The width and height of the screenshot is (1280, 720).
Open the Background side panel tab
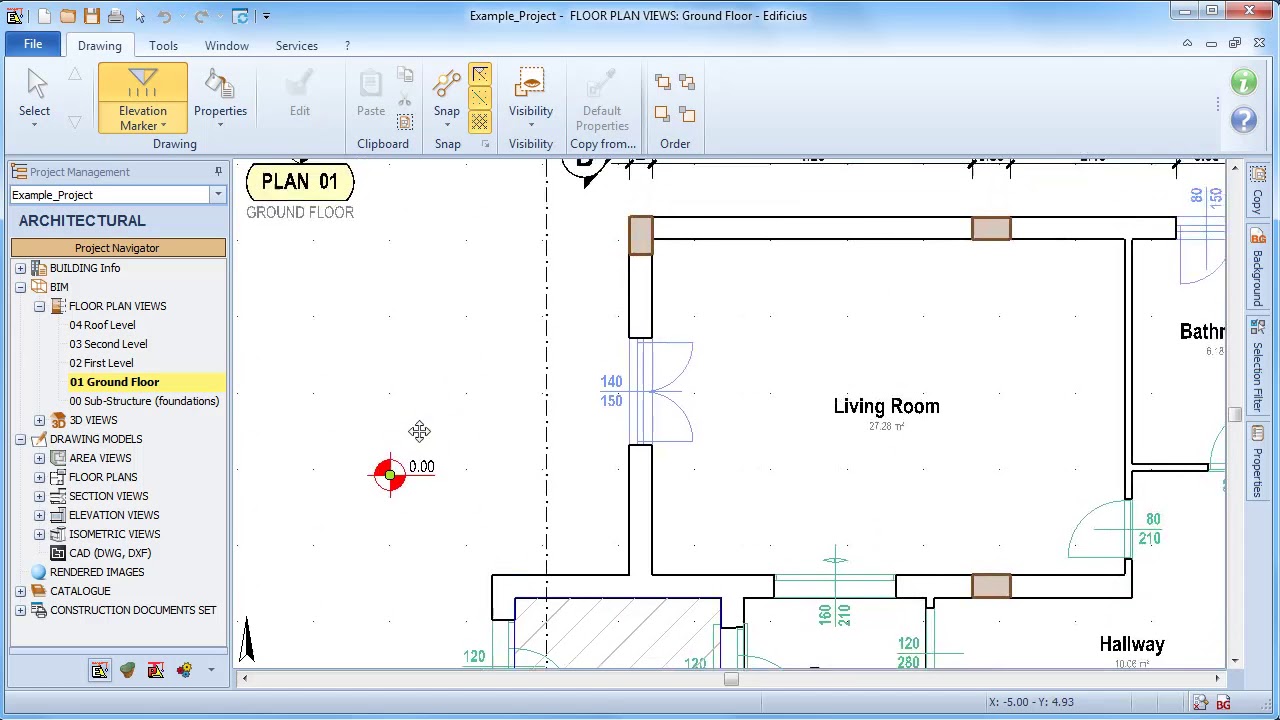pyautogui.click(x=1258, y=268)
